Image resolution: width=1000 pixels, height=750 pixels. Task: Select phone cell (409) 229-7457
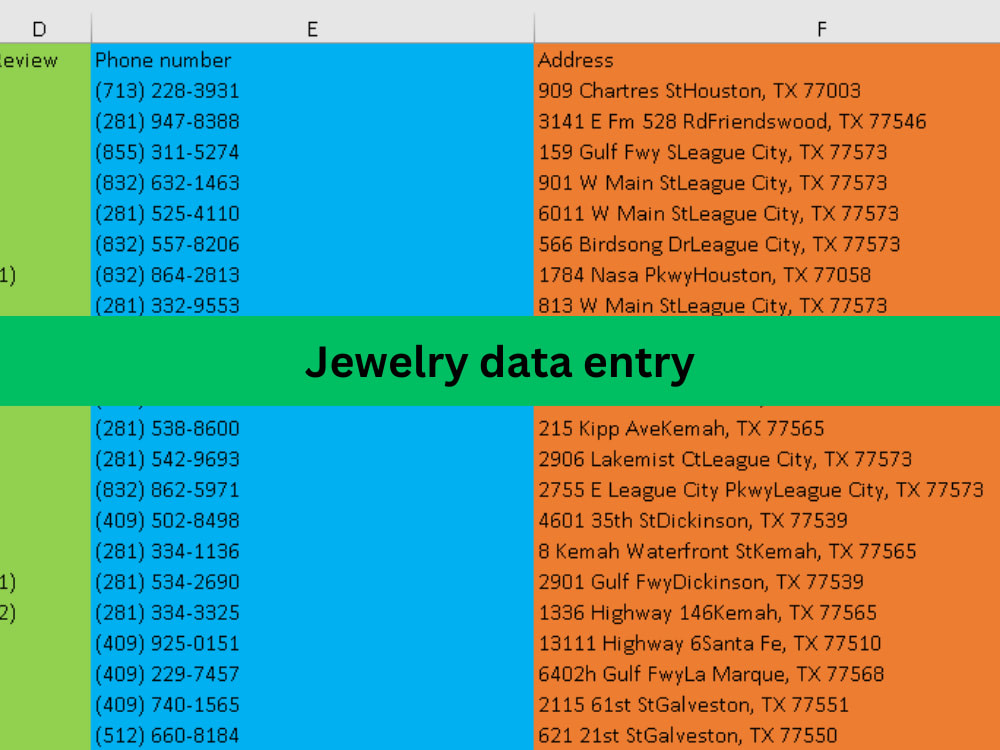point(312,674)
